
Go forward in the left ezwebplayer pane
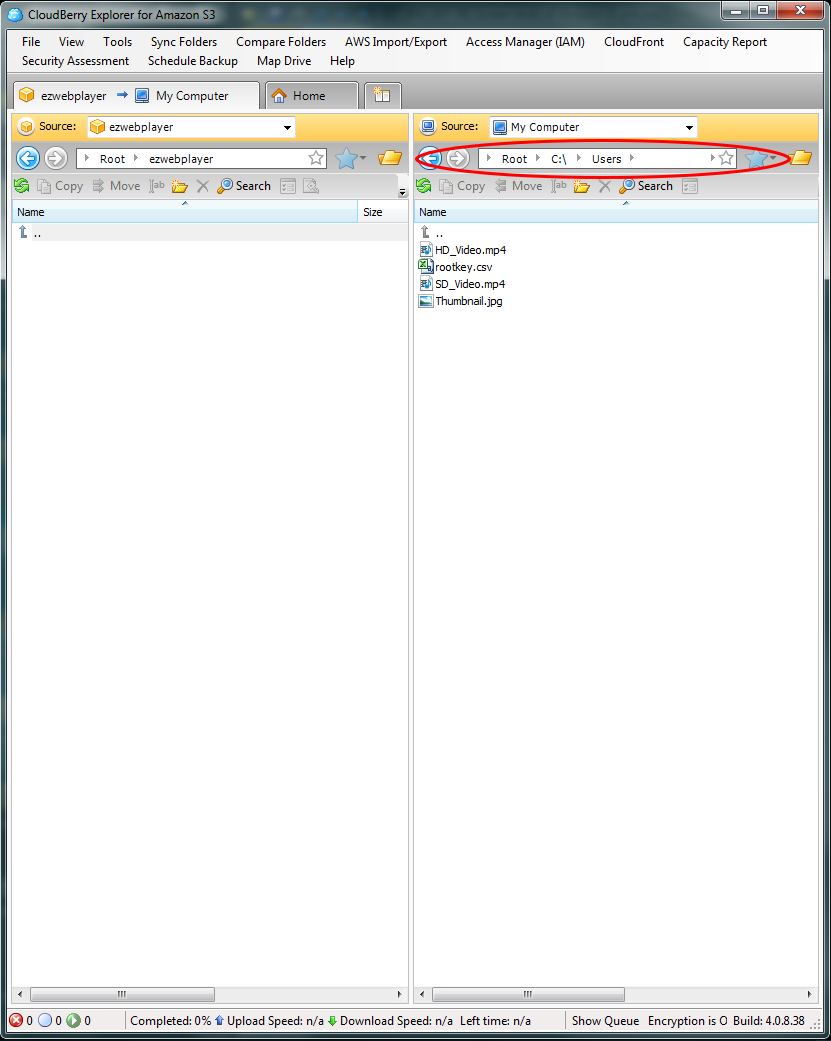click(x=56, y=159)
